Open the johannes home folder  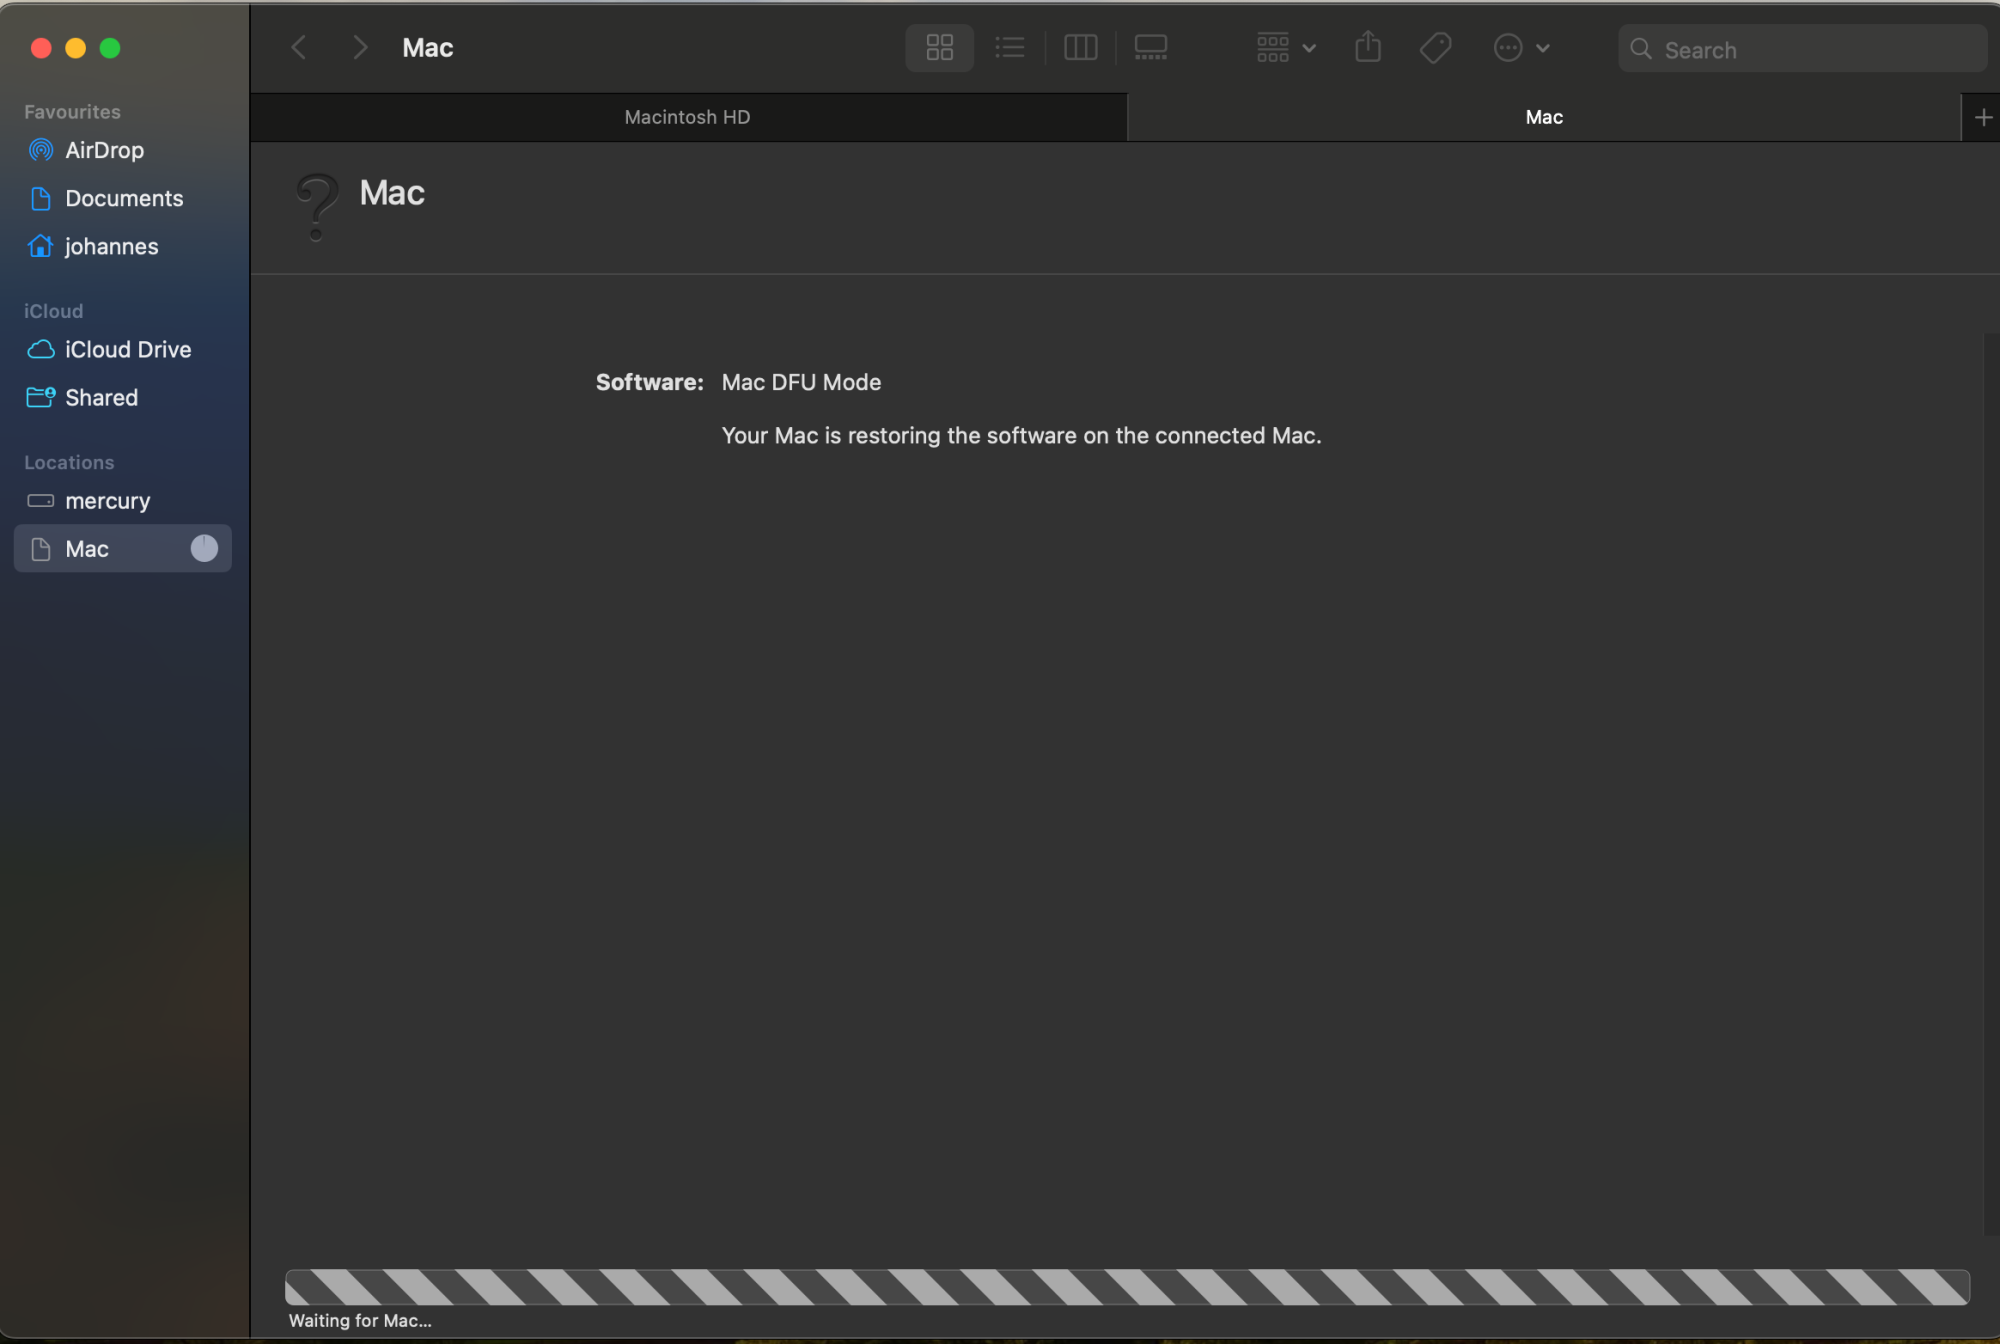click(x=123, y=246)
